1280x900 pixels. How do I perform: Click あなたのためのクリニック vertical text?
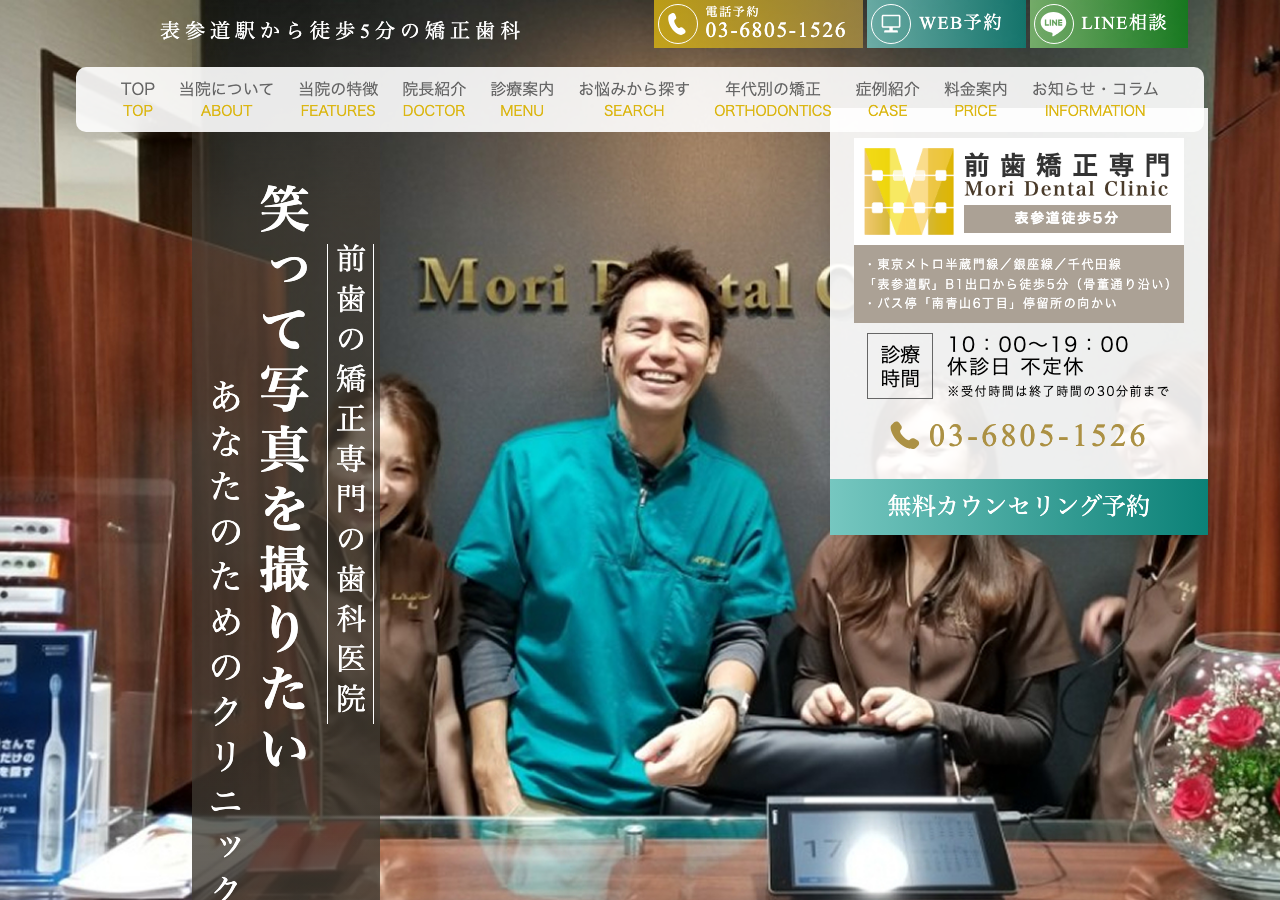[227, 640]
